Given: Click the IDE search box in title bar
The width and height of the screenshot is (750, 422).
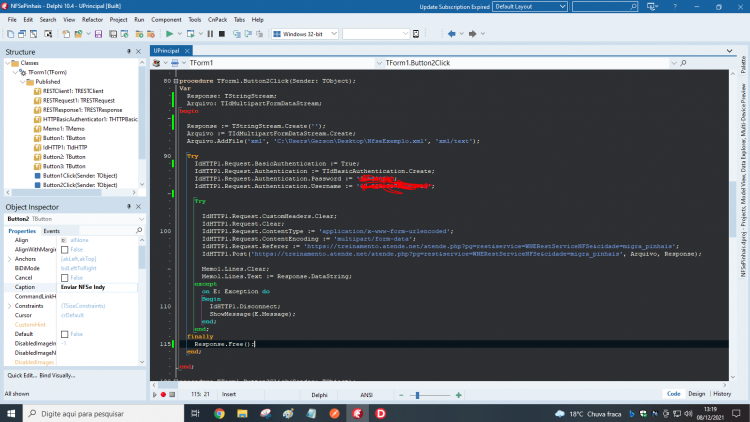Looking at the screenshot, I should [605, 7].
